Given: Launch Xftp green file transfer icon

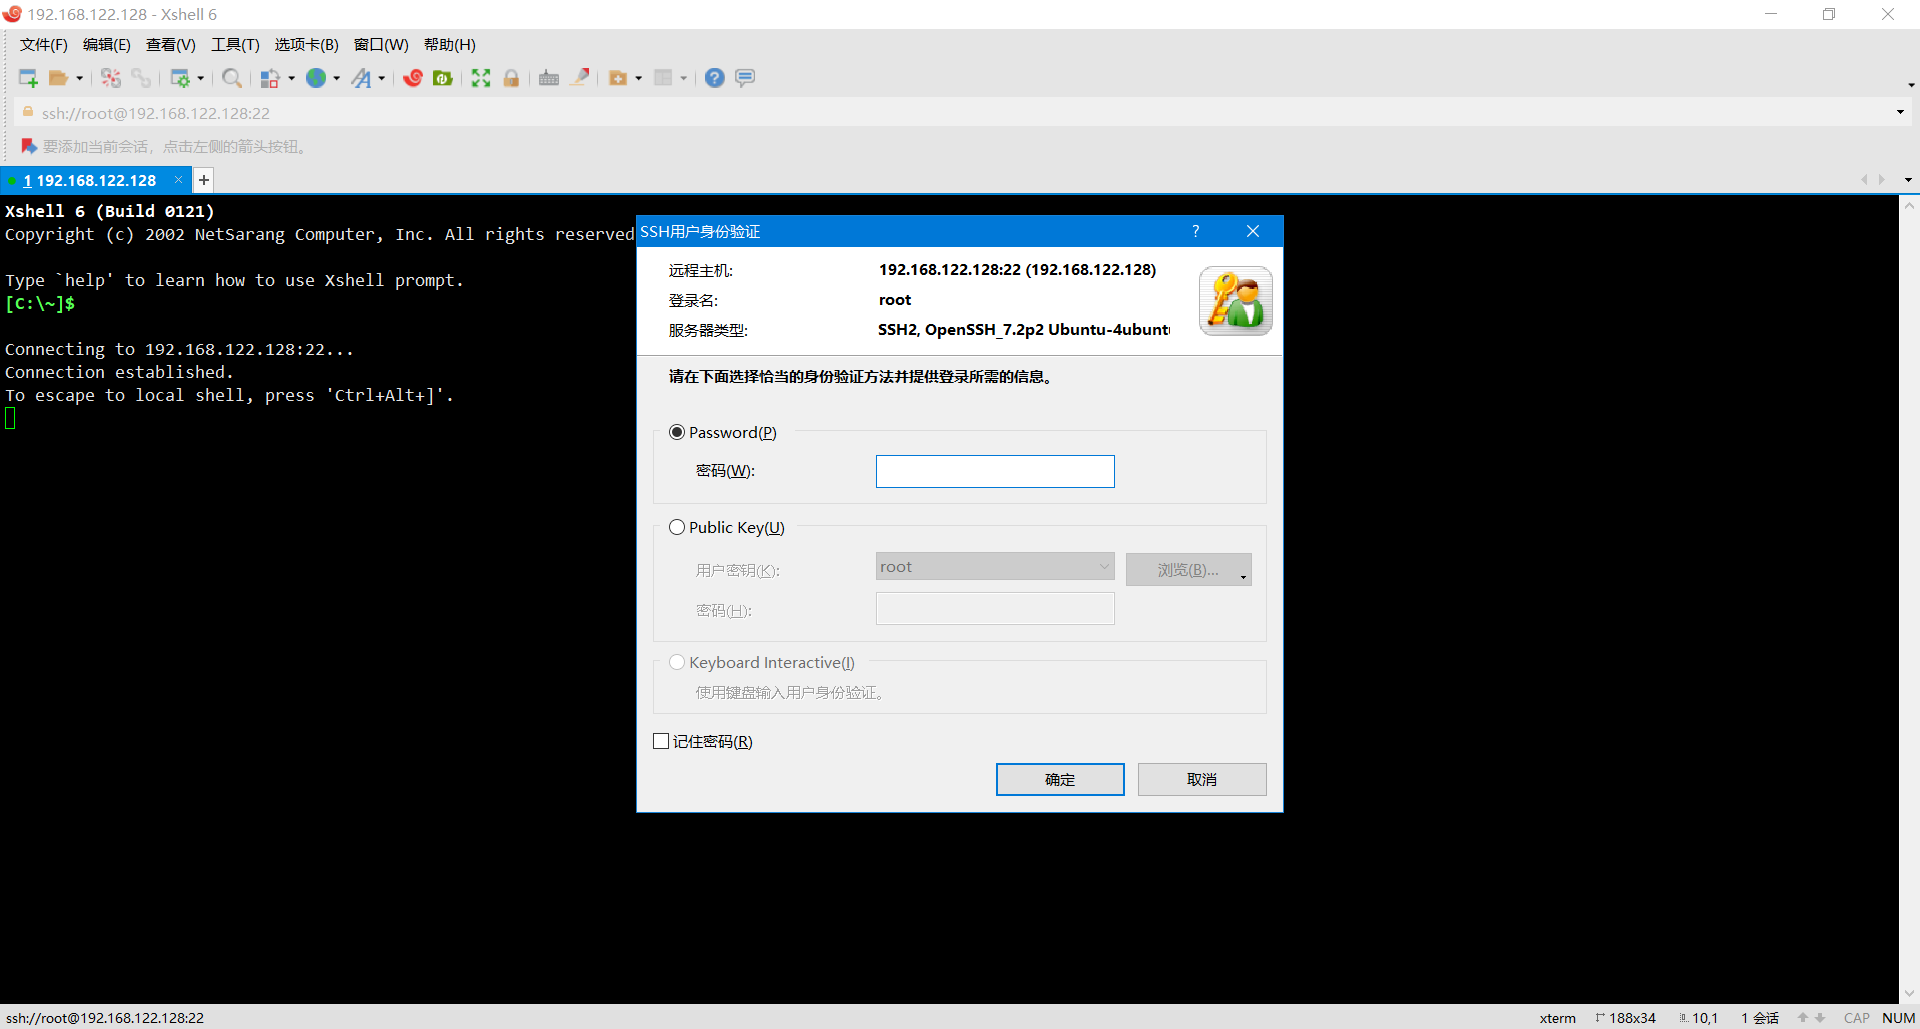Looking at the screenshot, I should pyautogui.click(x=443, y=78).
